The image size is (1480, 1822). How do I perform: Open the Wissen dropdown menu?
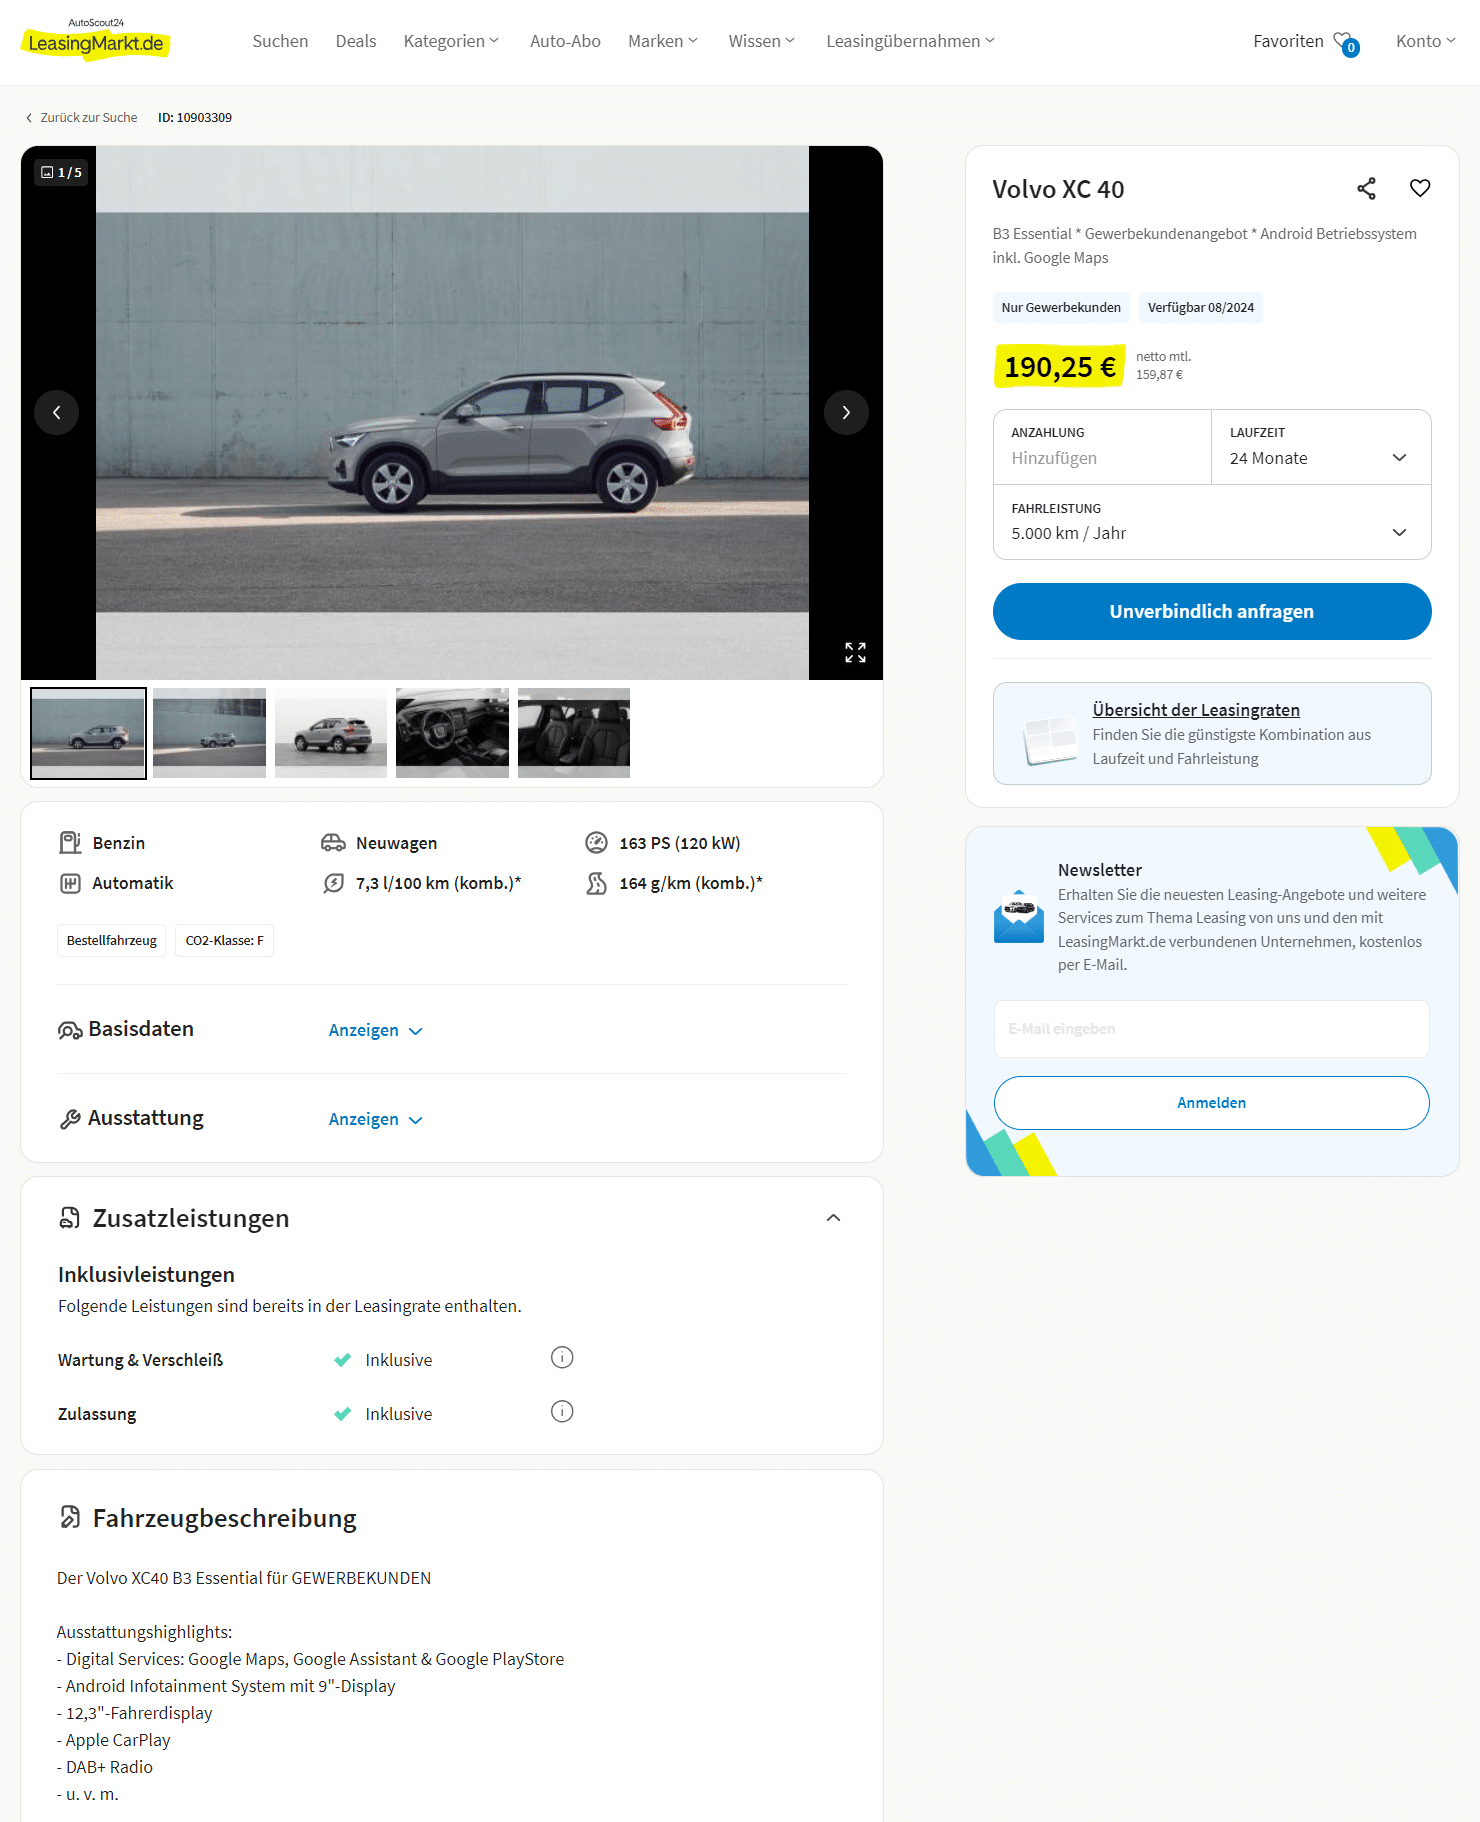[762, 41]
